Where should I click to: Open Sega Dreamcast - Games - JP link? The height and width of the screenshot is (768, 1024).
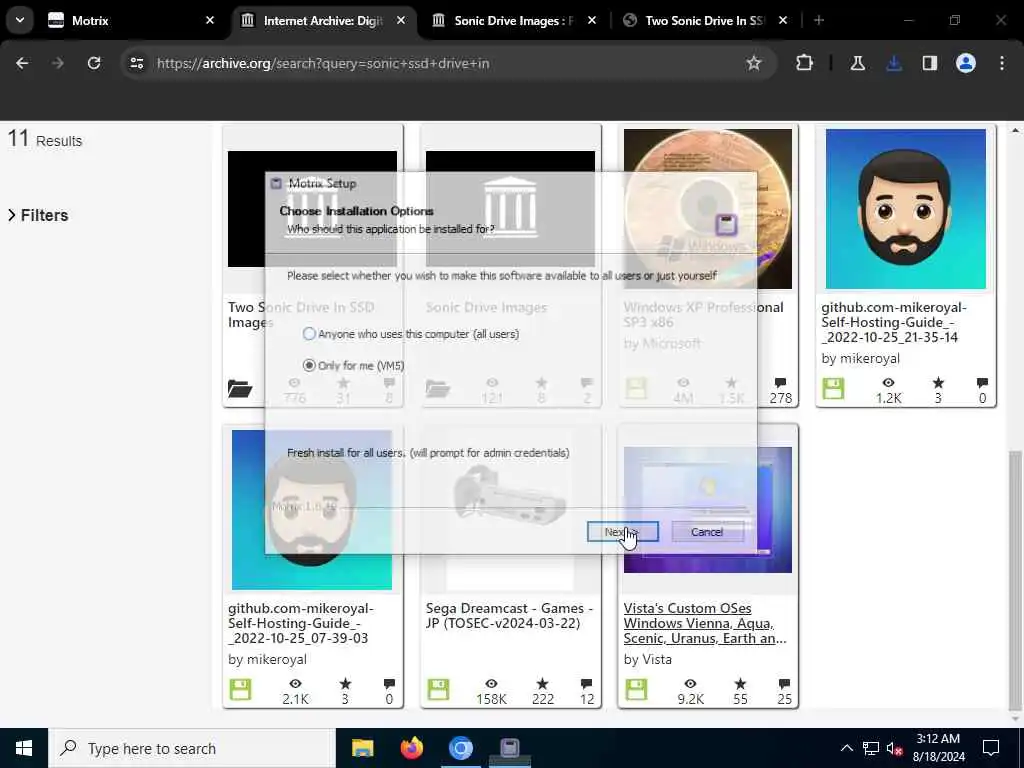509,616
